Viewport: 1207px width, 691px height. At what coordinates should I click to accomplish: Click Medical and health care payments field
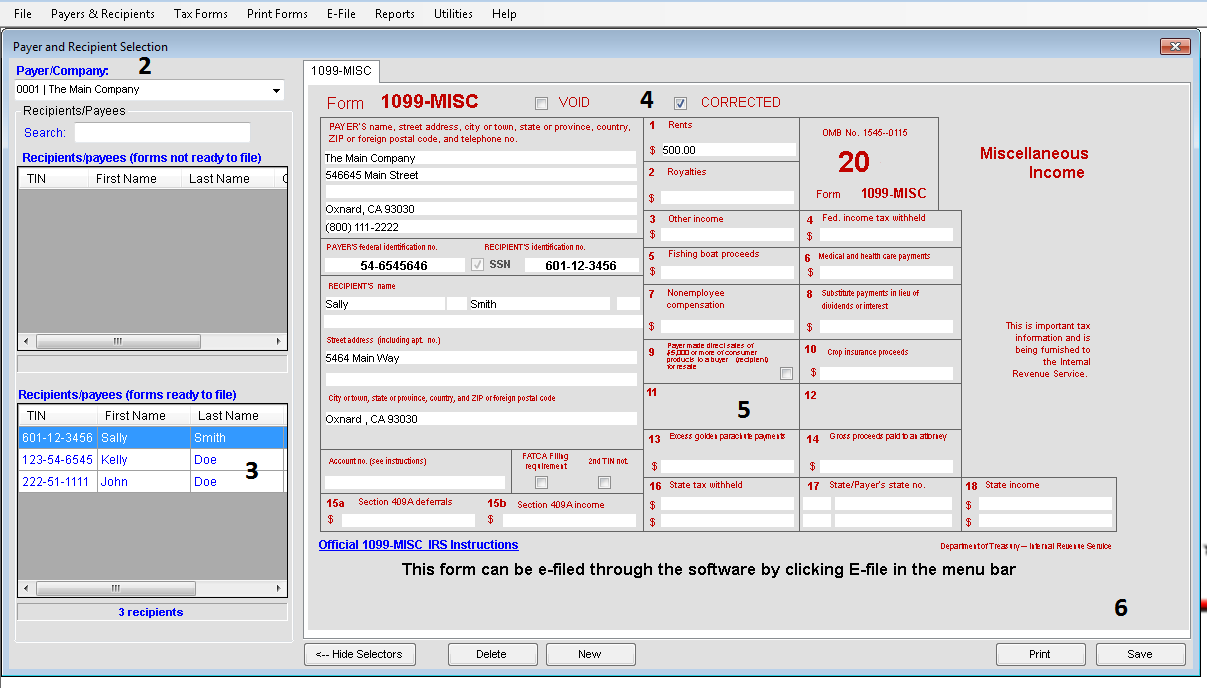click(886, 272)
